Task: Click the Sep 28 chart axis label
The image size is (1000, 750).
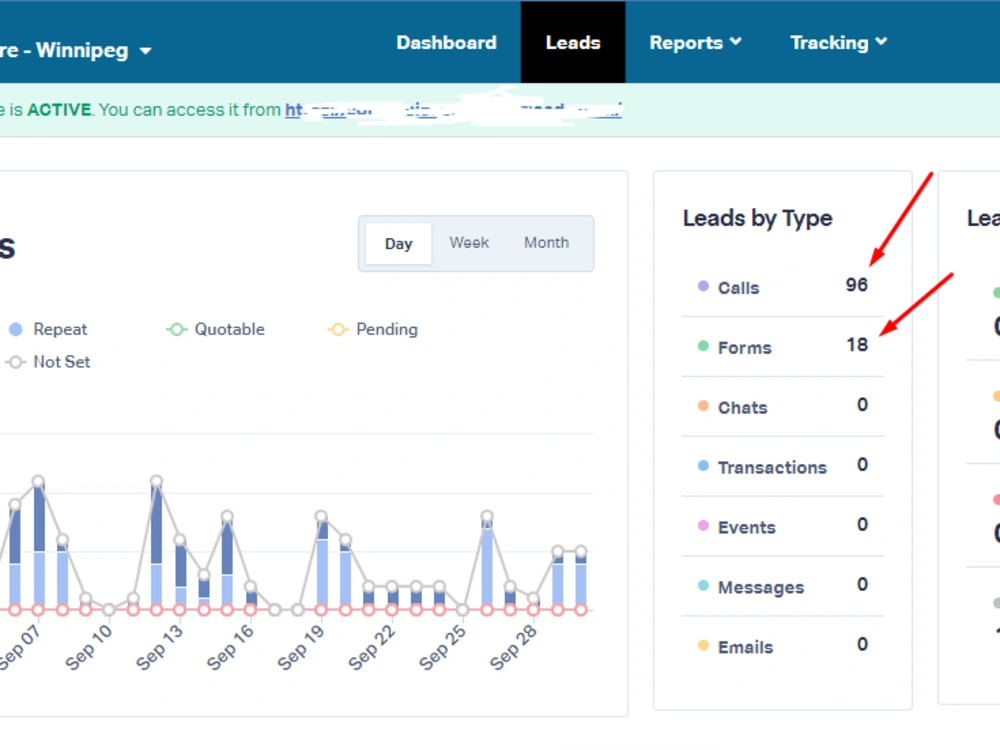Action: 513,647
